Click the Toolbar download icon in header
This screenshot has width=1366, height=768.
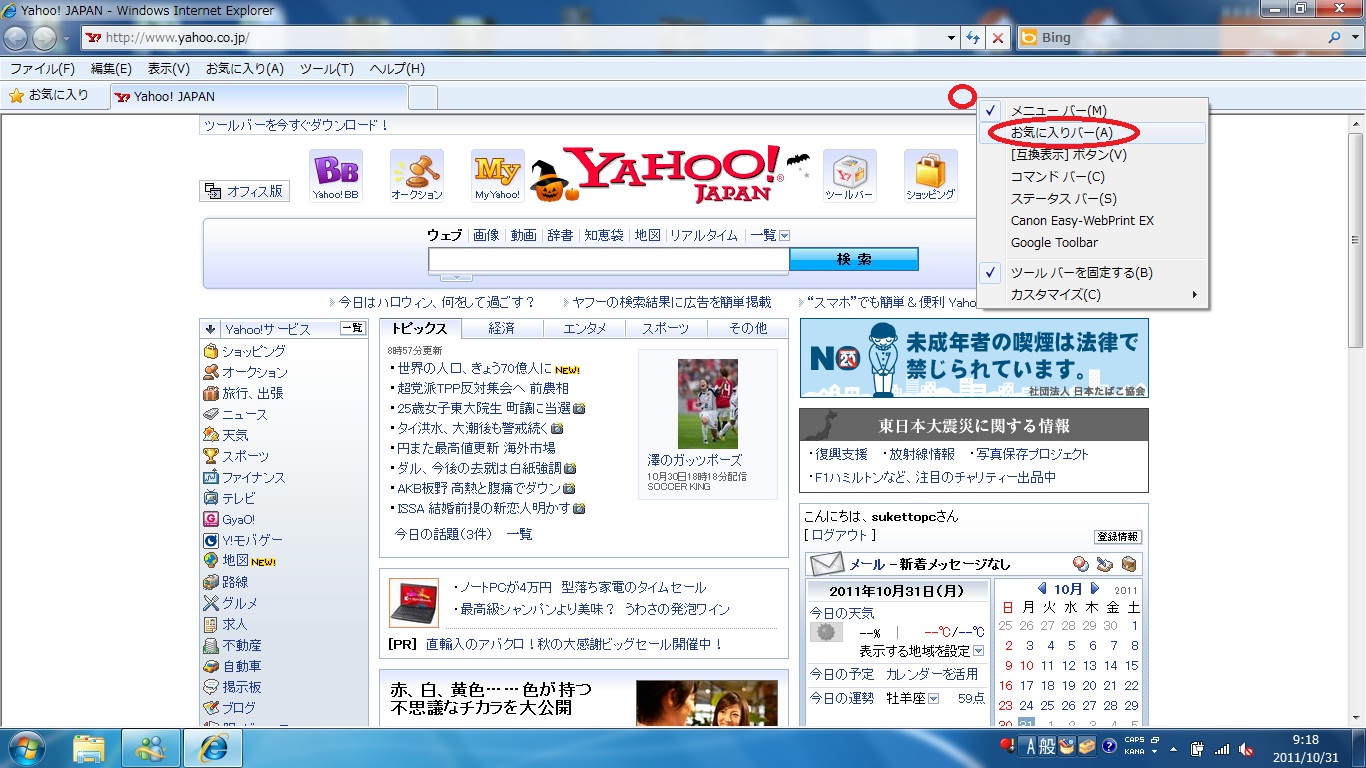tap(850, 175)
